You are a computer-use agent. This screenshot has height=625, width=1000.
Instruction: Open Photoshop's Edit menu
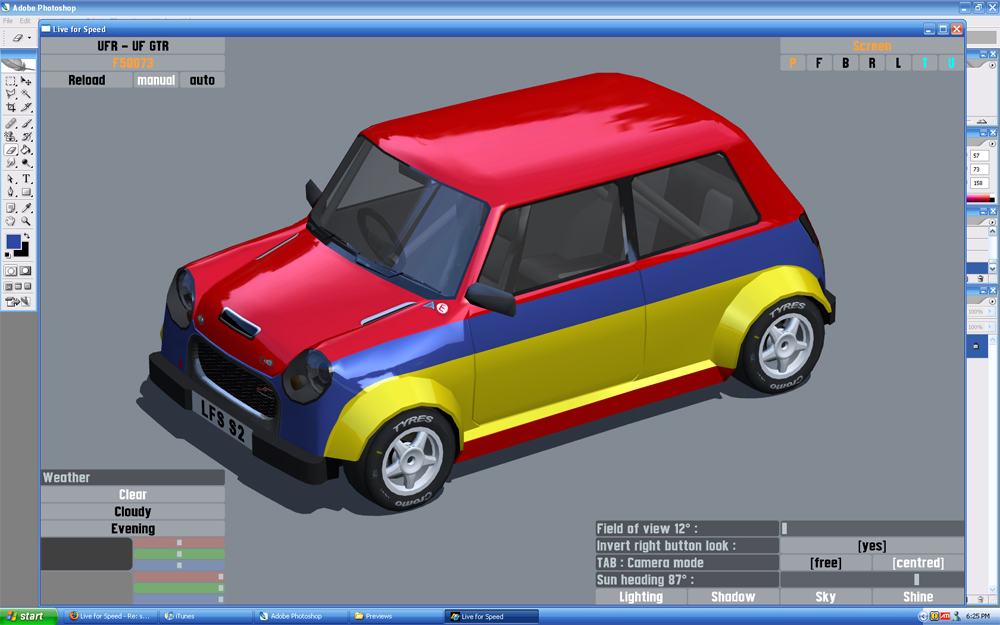(x=25, y=21)
